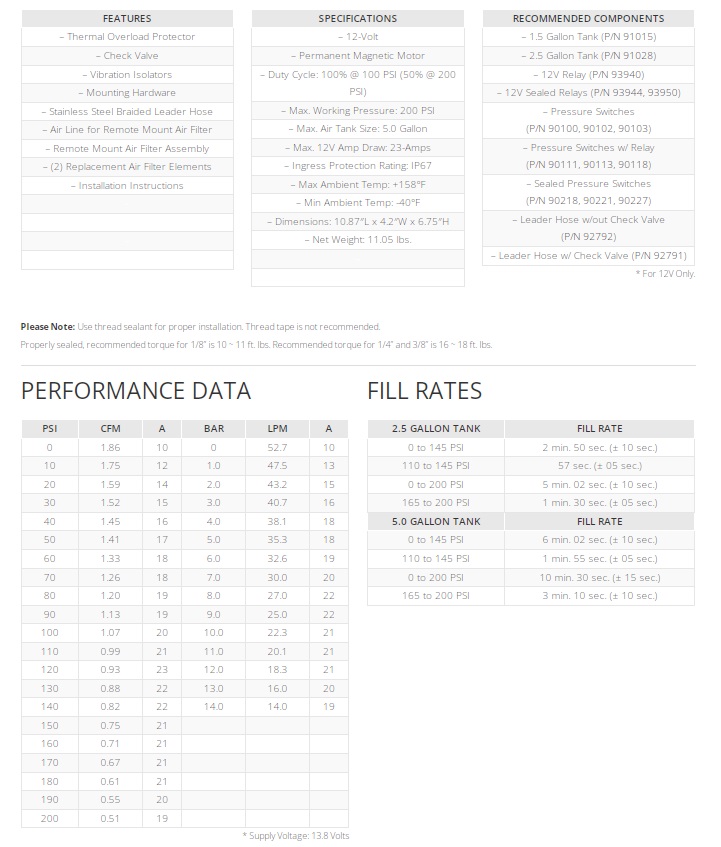Click the Thermal Overload Protector feature row
This screenshot has width=721, height=847.
coord(127,37)
